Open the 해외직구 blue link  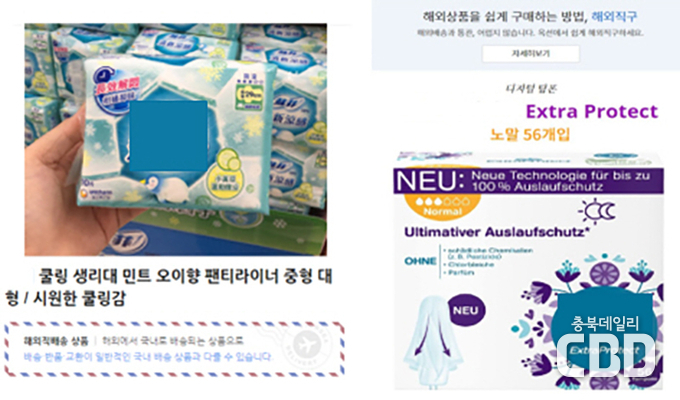coord(614,17)
